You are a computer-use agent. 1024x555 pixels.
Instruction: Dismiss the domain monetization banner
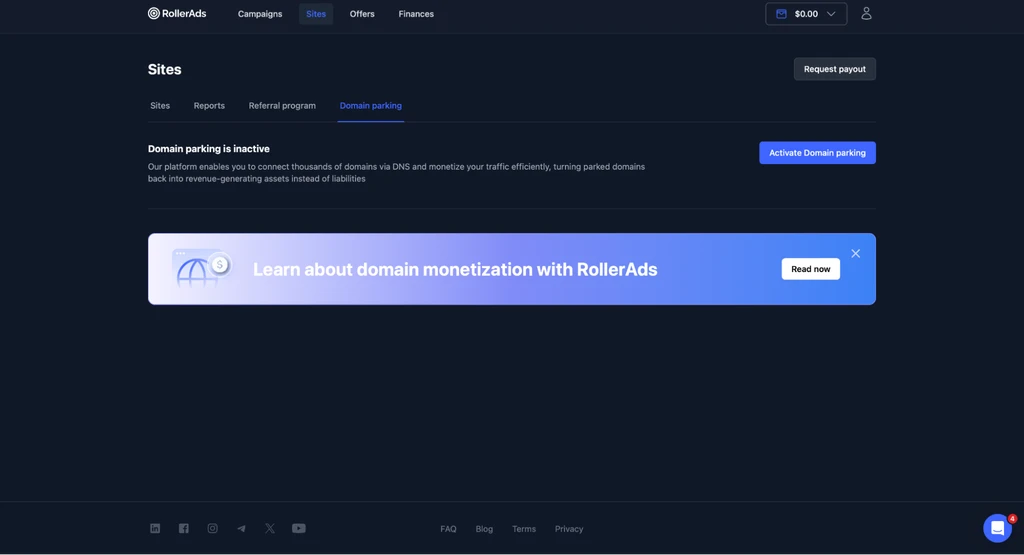tap(856, 253)
